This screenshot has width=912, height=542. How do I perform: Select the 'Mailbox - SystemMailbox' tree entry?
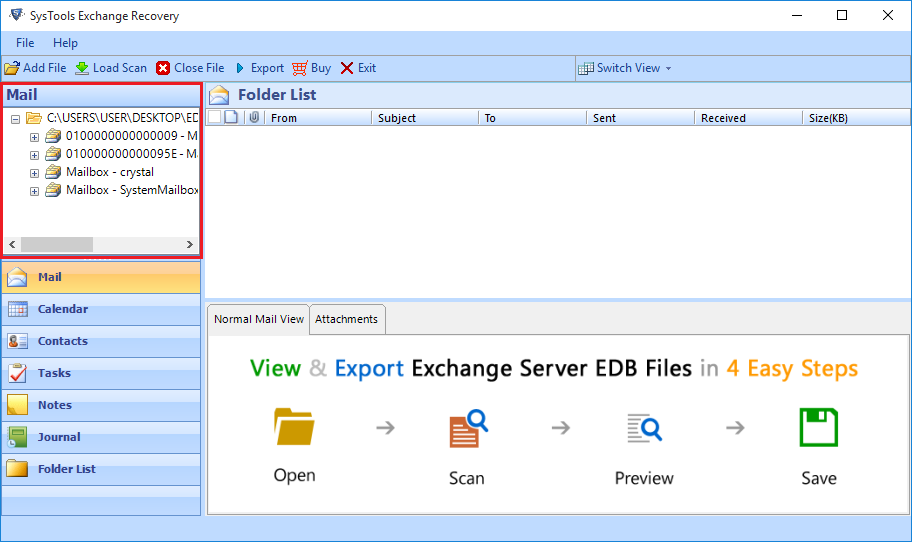pos(132,190)
